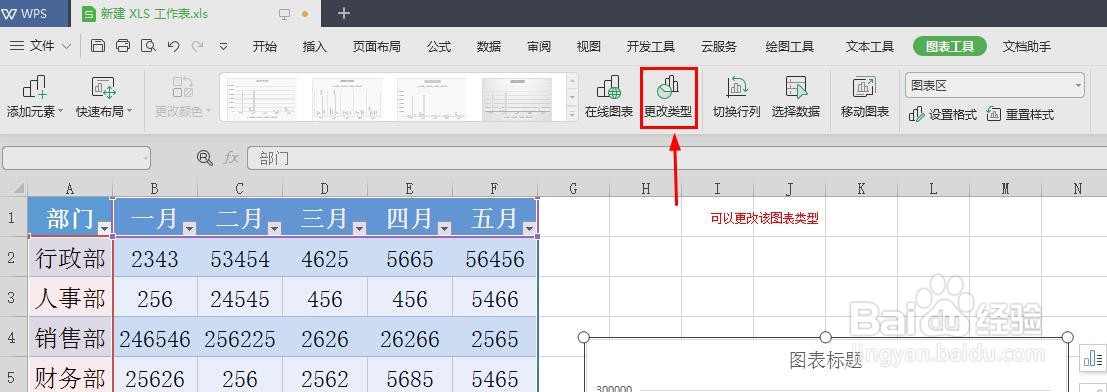Viewport: 1107px width, 392px height.
Task: Click 重置样式 button
Action: pyautogui.click(x=1020, y=114)
